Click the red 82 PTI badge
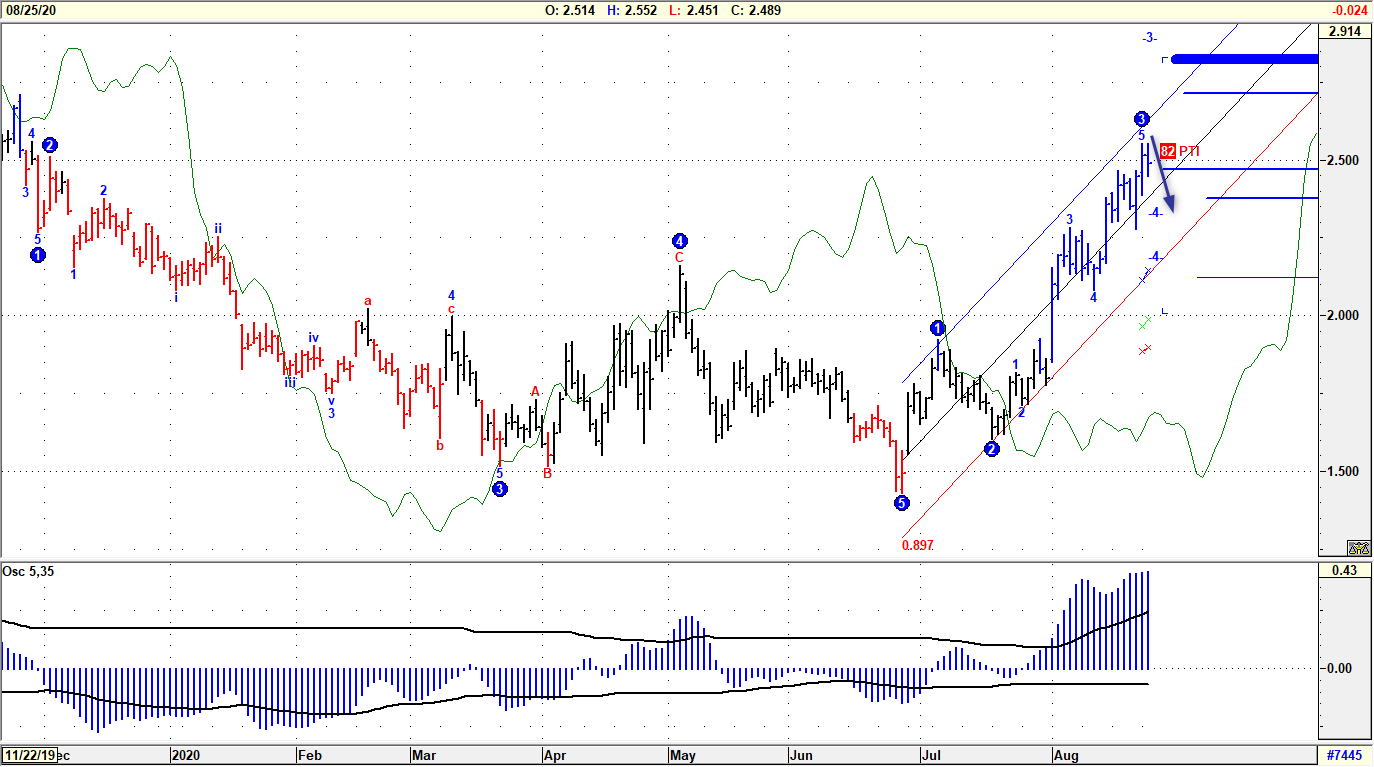 (x=1167, y=151)
